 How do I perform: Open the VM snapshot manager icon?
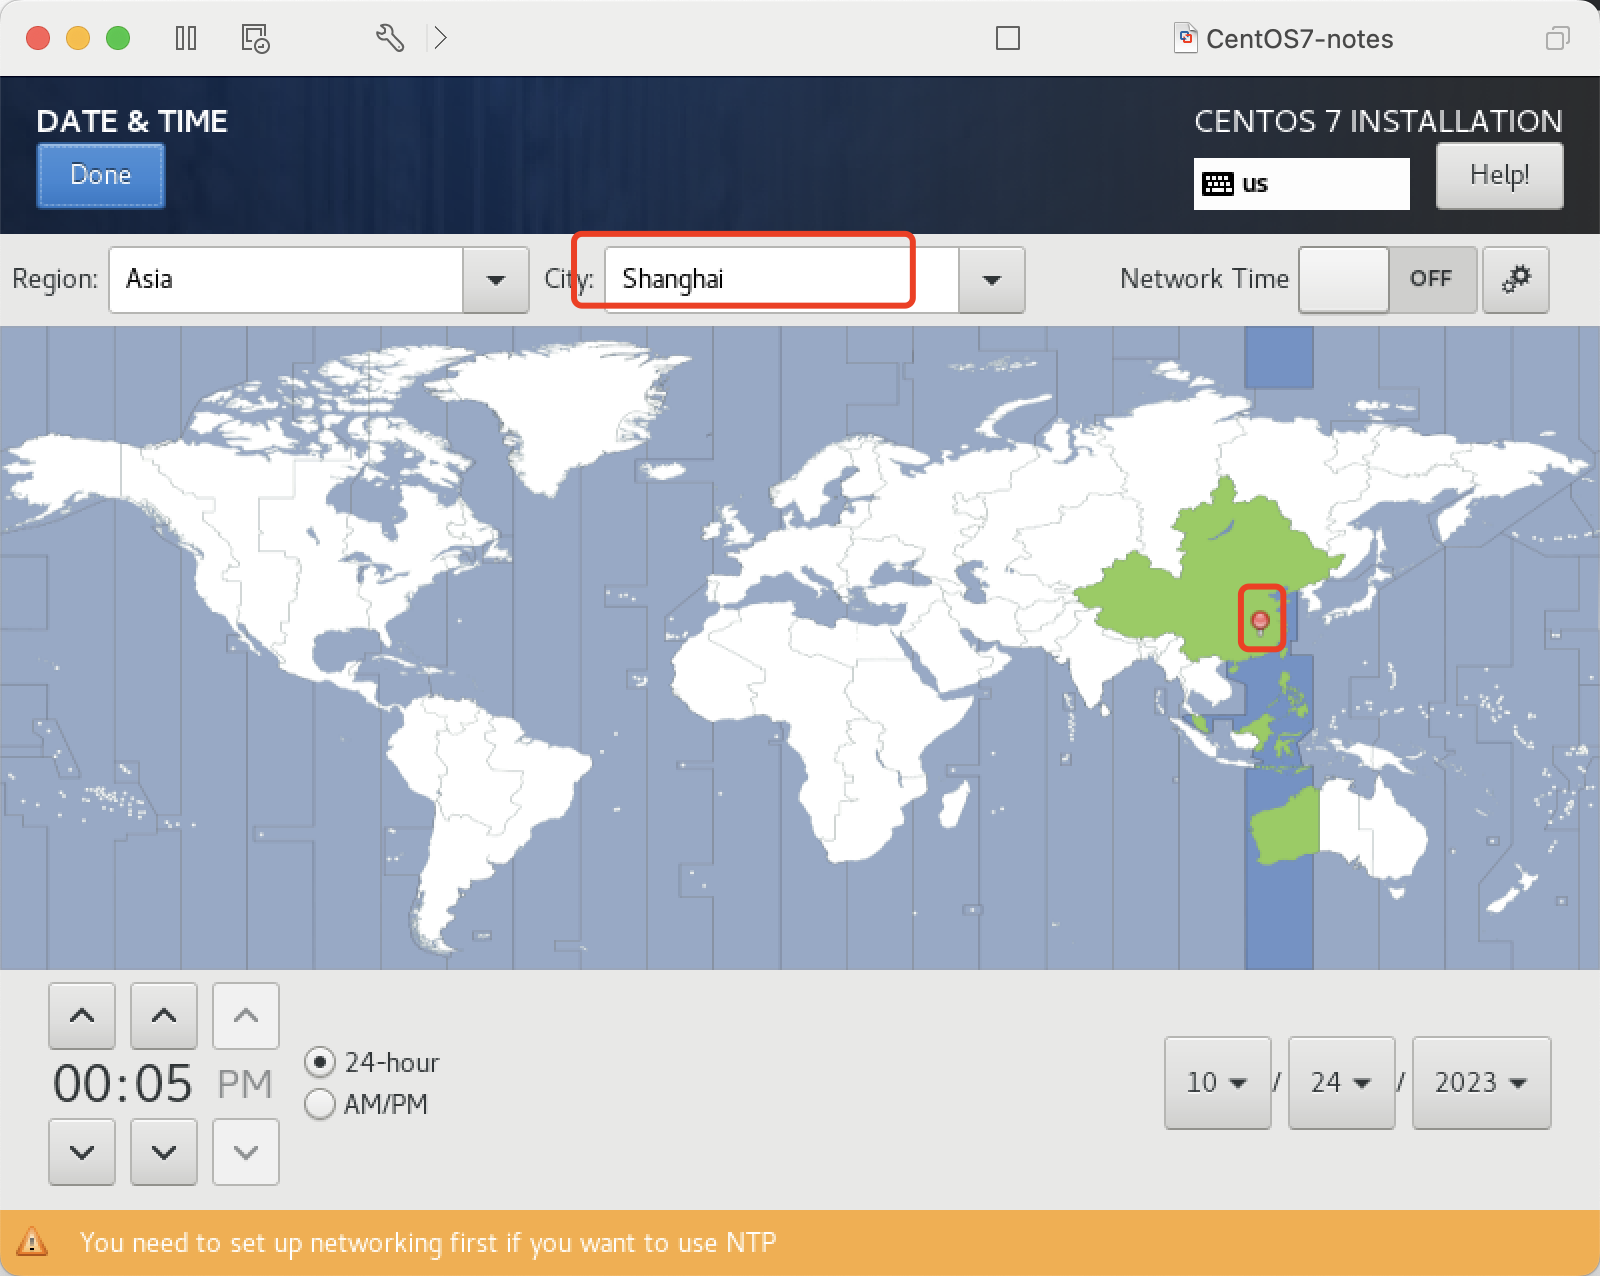[x=255, y=38]
